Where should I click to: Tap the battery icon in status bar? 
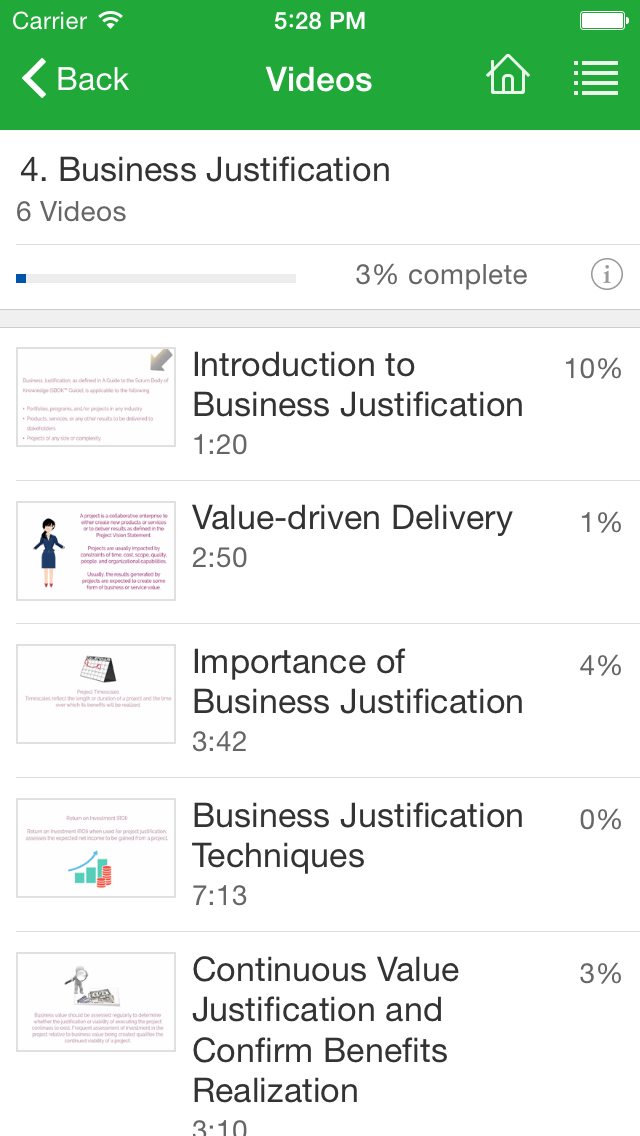[x=603, y=20]
